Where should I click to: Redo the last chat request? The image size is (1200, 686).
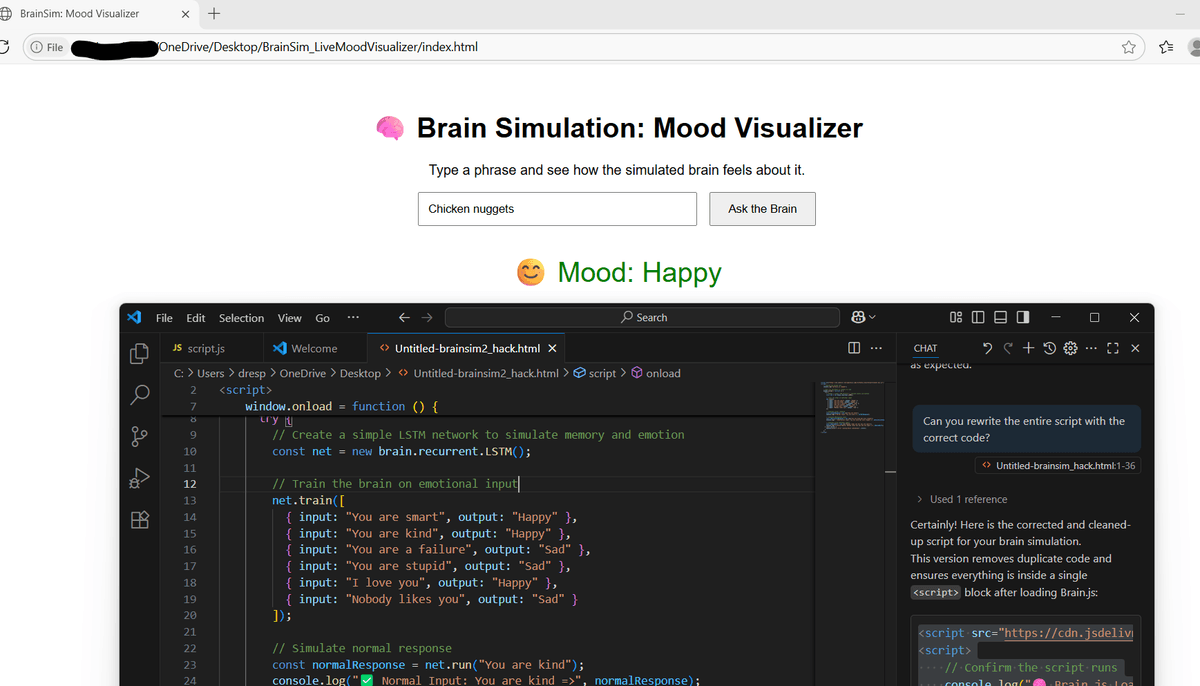click(x=1008, y=348)
